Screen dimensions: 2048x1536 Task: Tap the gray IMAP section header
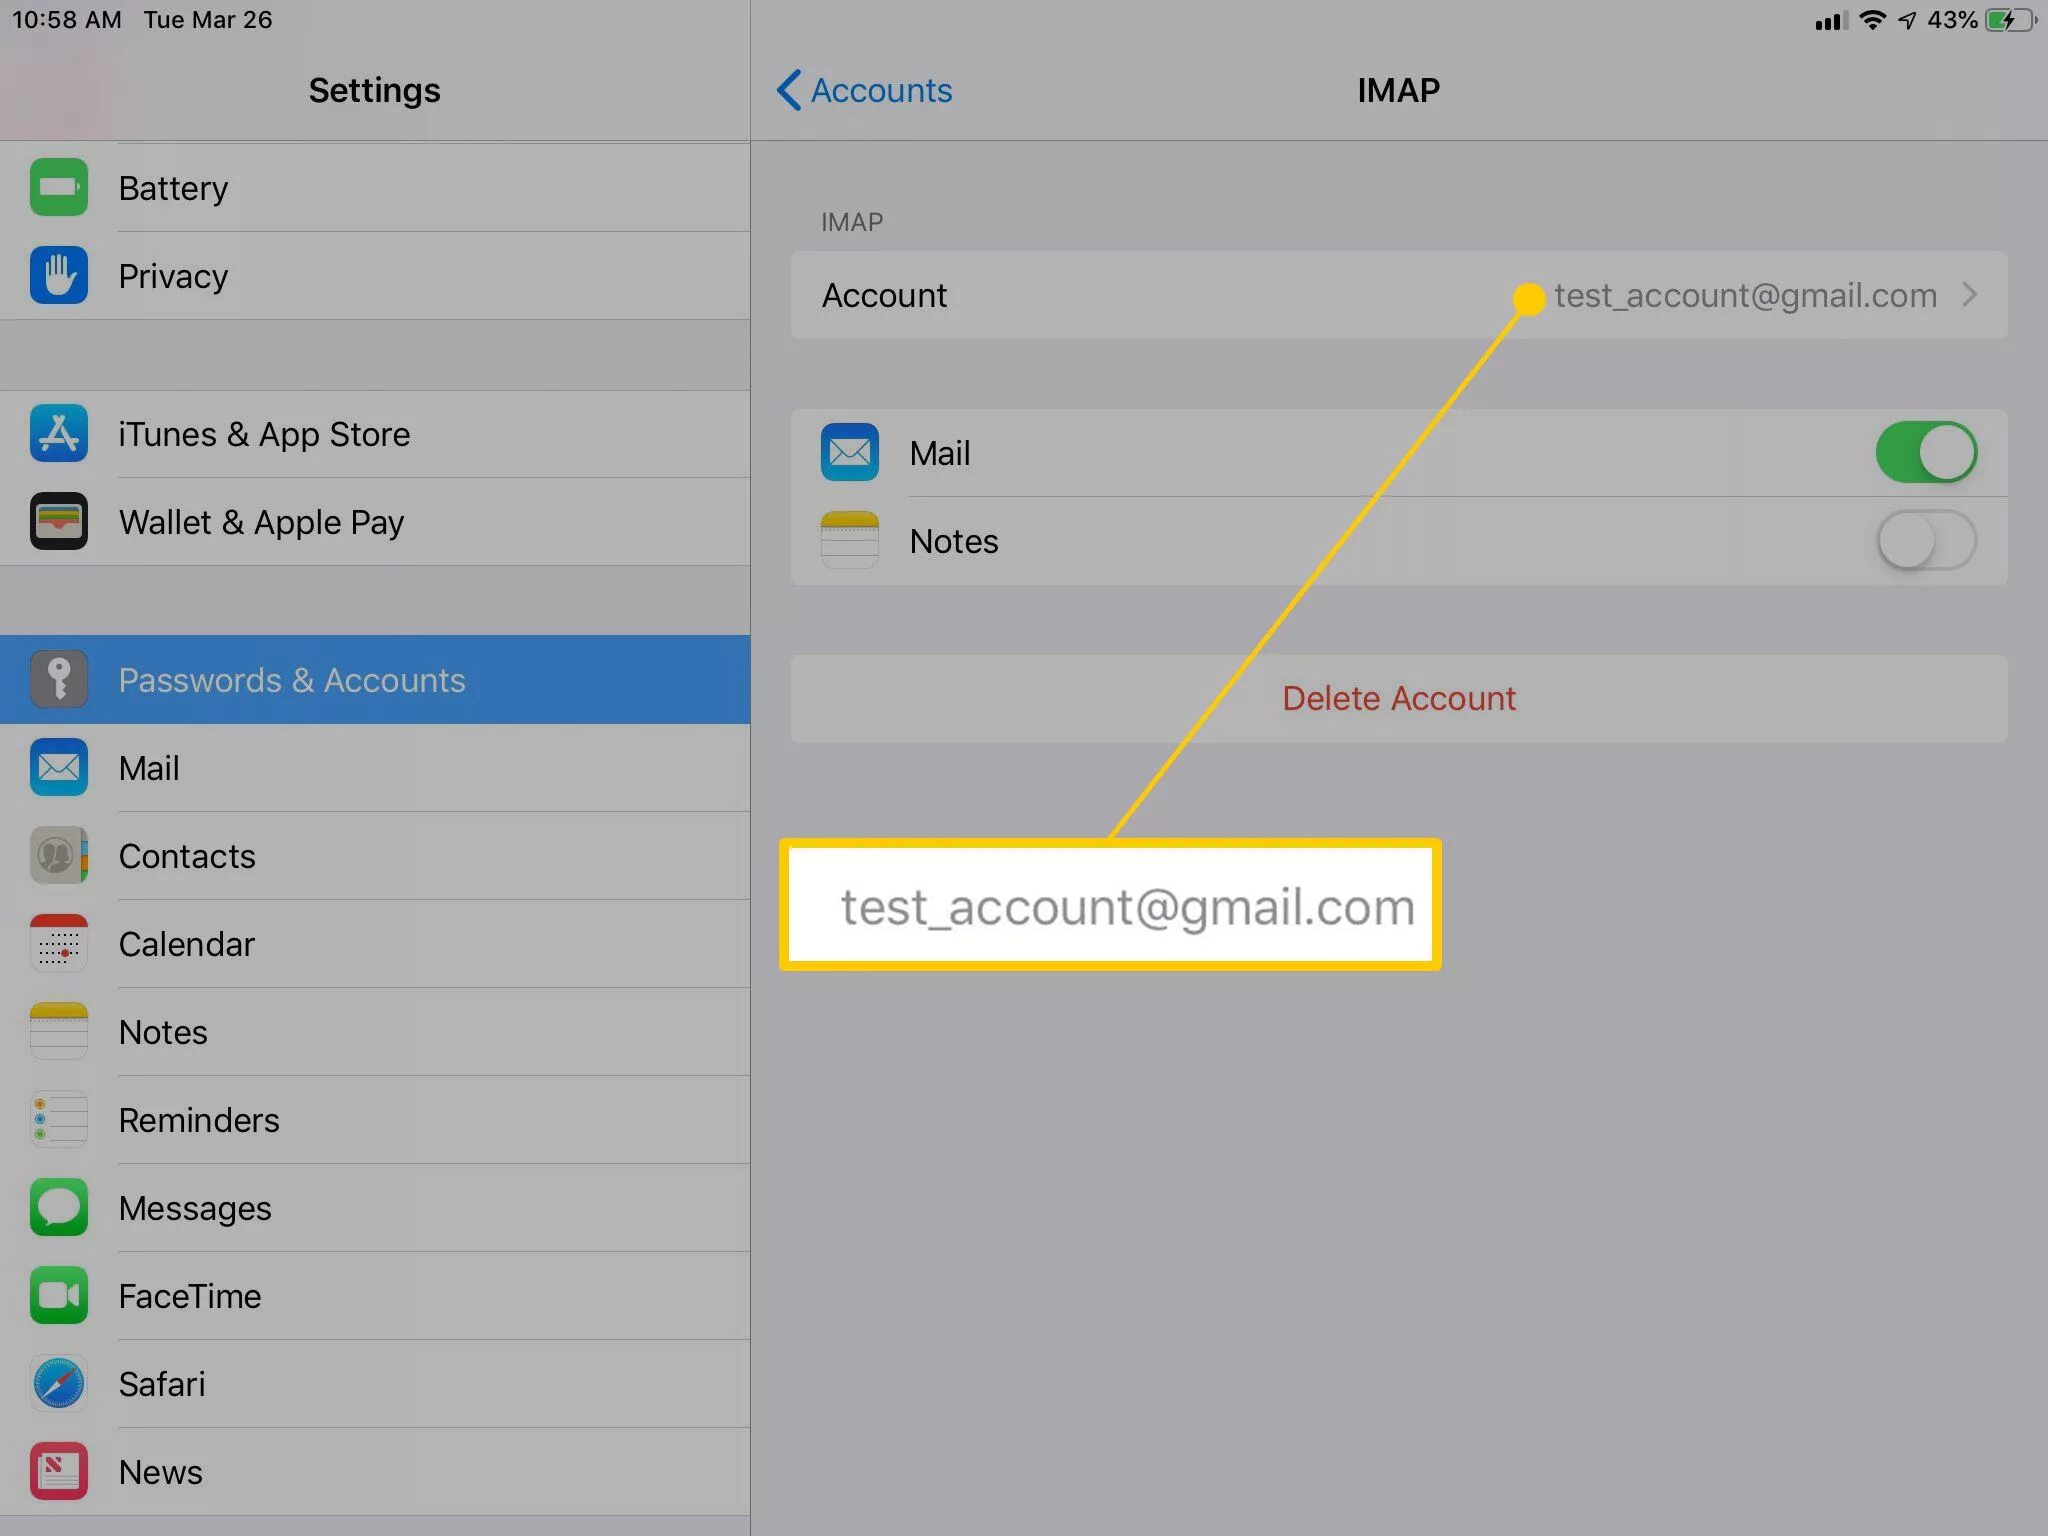[851, 222]
